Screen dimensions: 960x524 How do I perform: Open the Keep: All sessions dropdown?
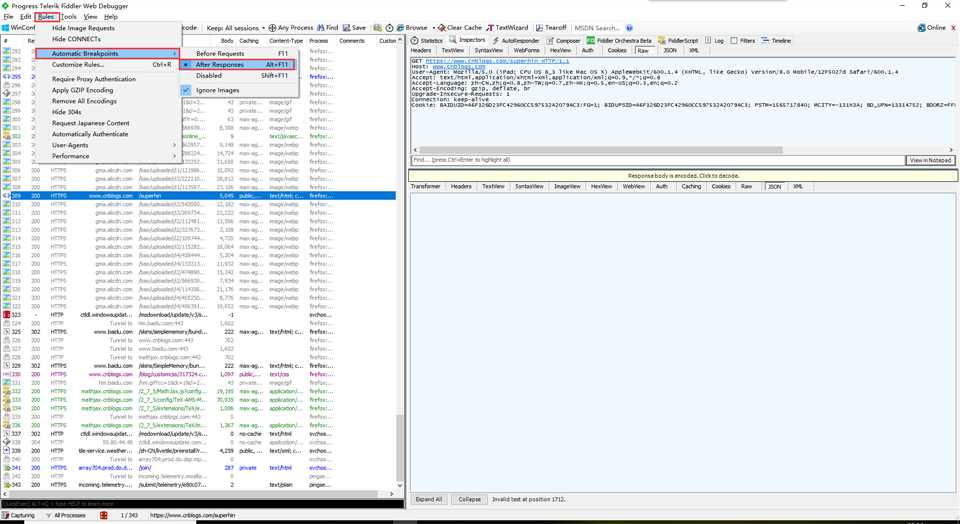(236, 28)
